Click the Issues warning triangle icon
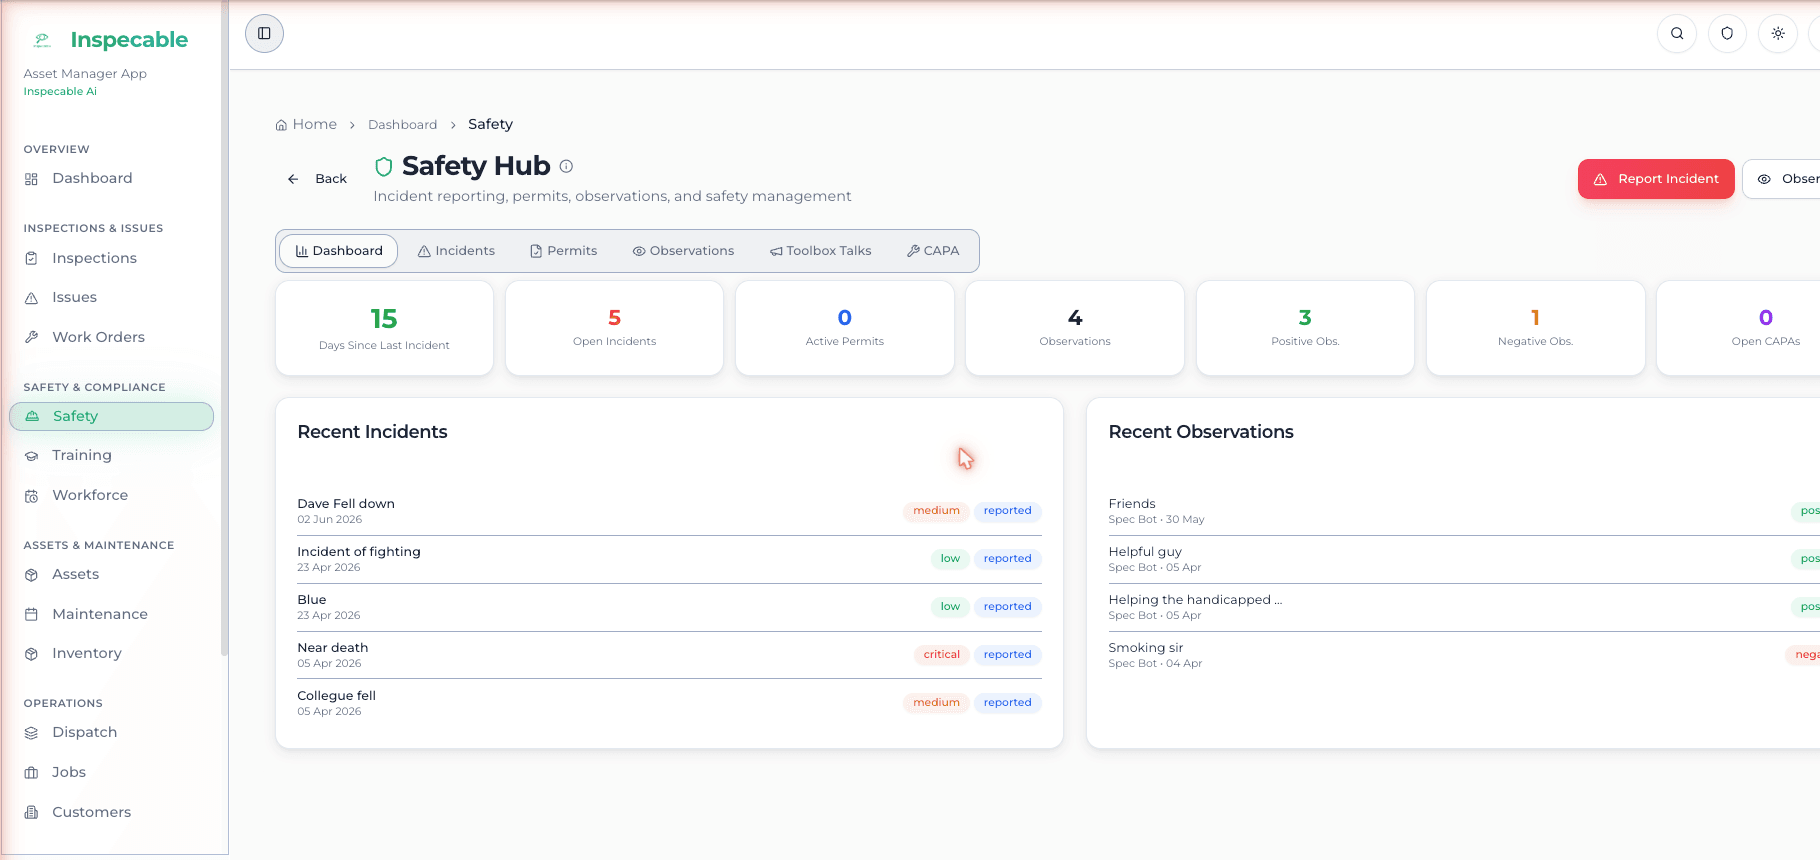 coord(31,298)
